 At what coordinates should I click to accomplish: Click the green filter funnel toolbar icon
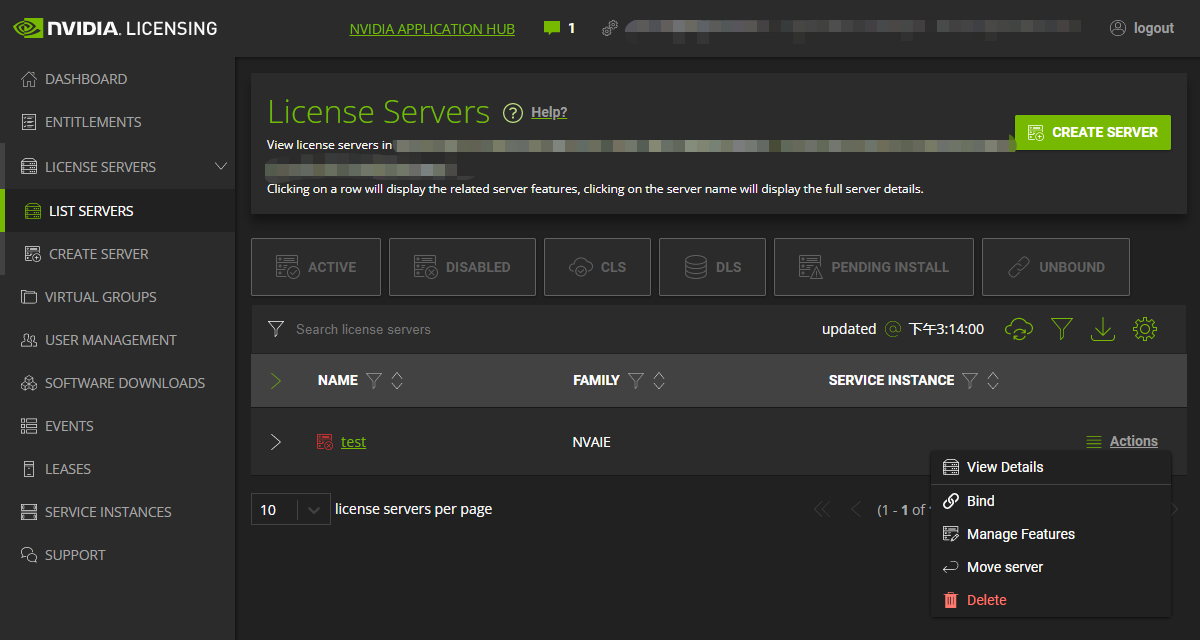click(1062, 329)
